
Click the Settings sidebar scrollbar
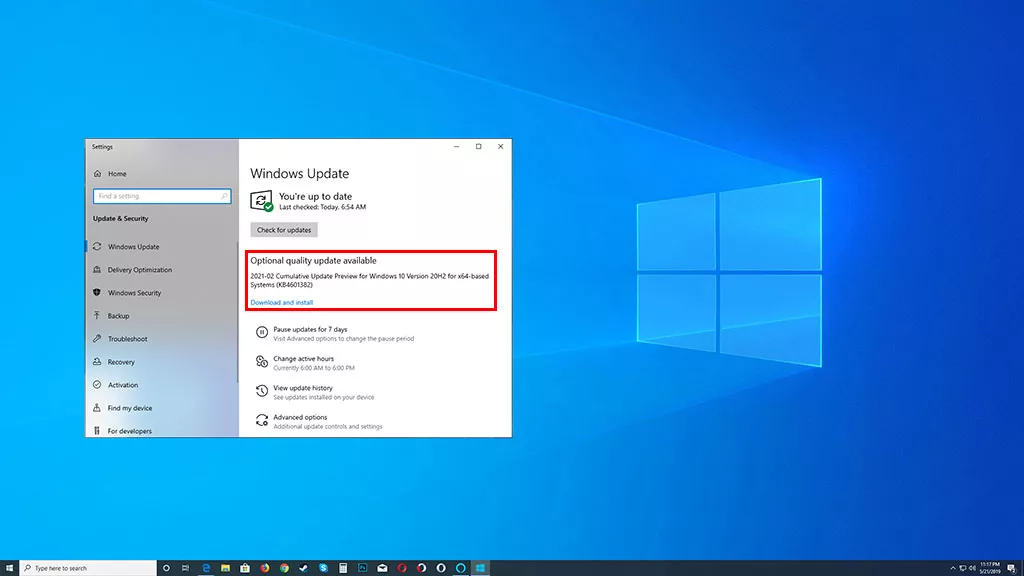[x=238, y=312]
